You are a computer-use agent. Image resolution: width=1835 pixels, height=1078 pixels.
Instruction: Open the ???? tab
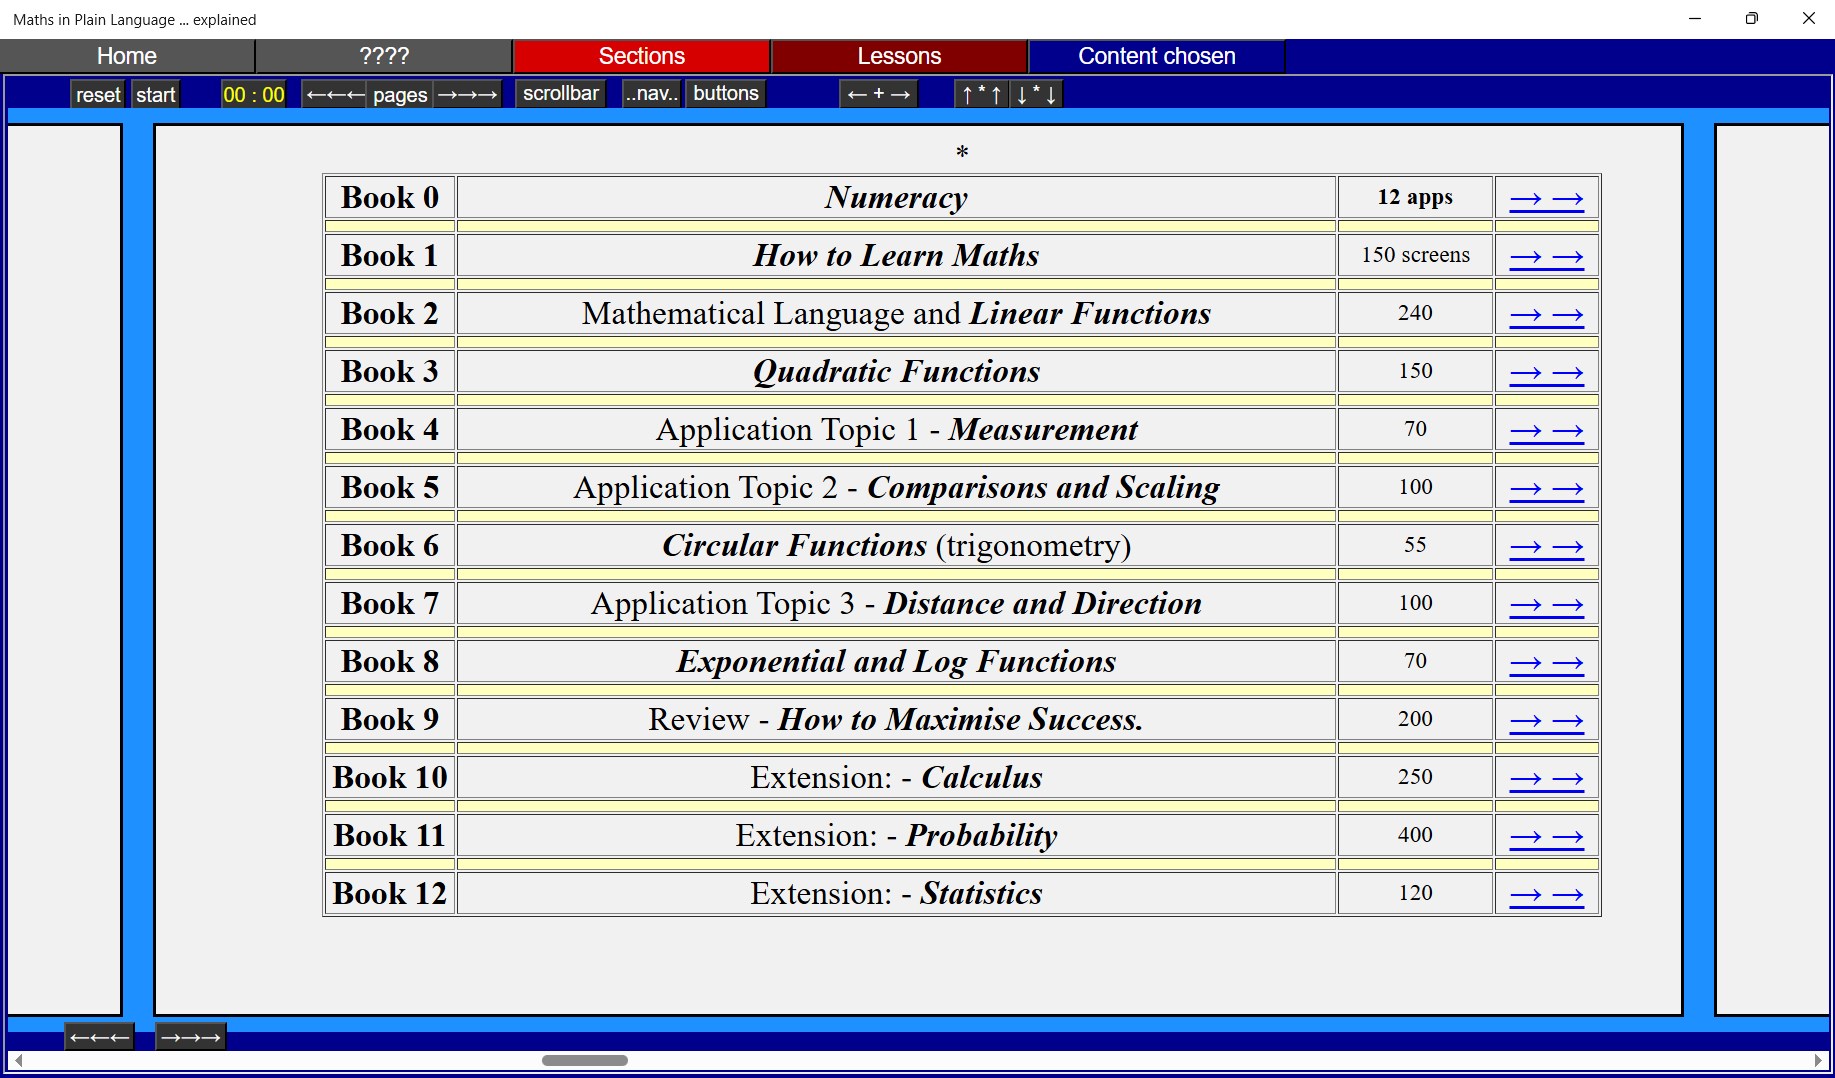384,56
